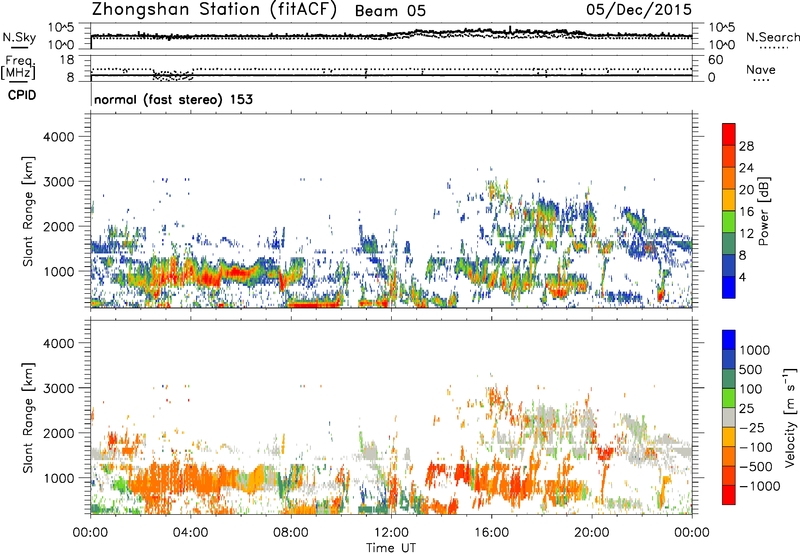This screenshot has height=554, width=800.
Task: Select the blue top segment of Velocity colorbar
Action: click(x=729, y=340)
